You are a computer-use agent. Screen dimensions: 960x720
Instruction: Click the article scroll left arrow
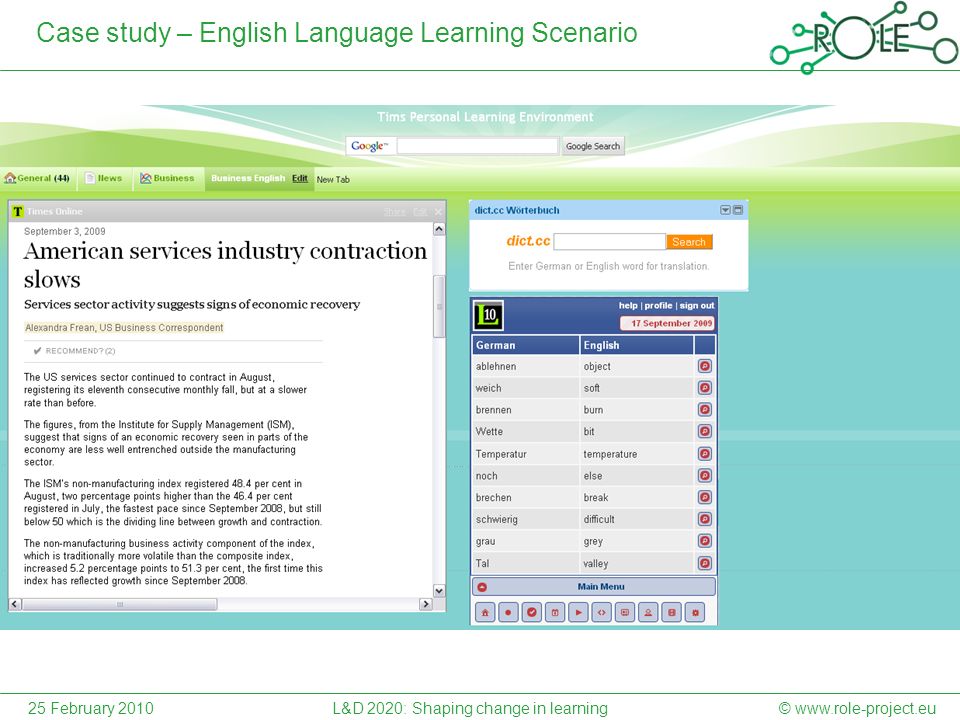click(x=15, y=604)
